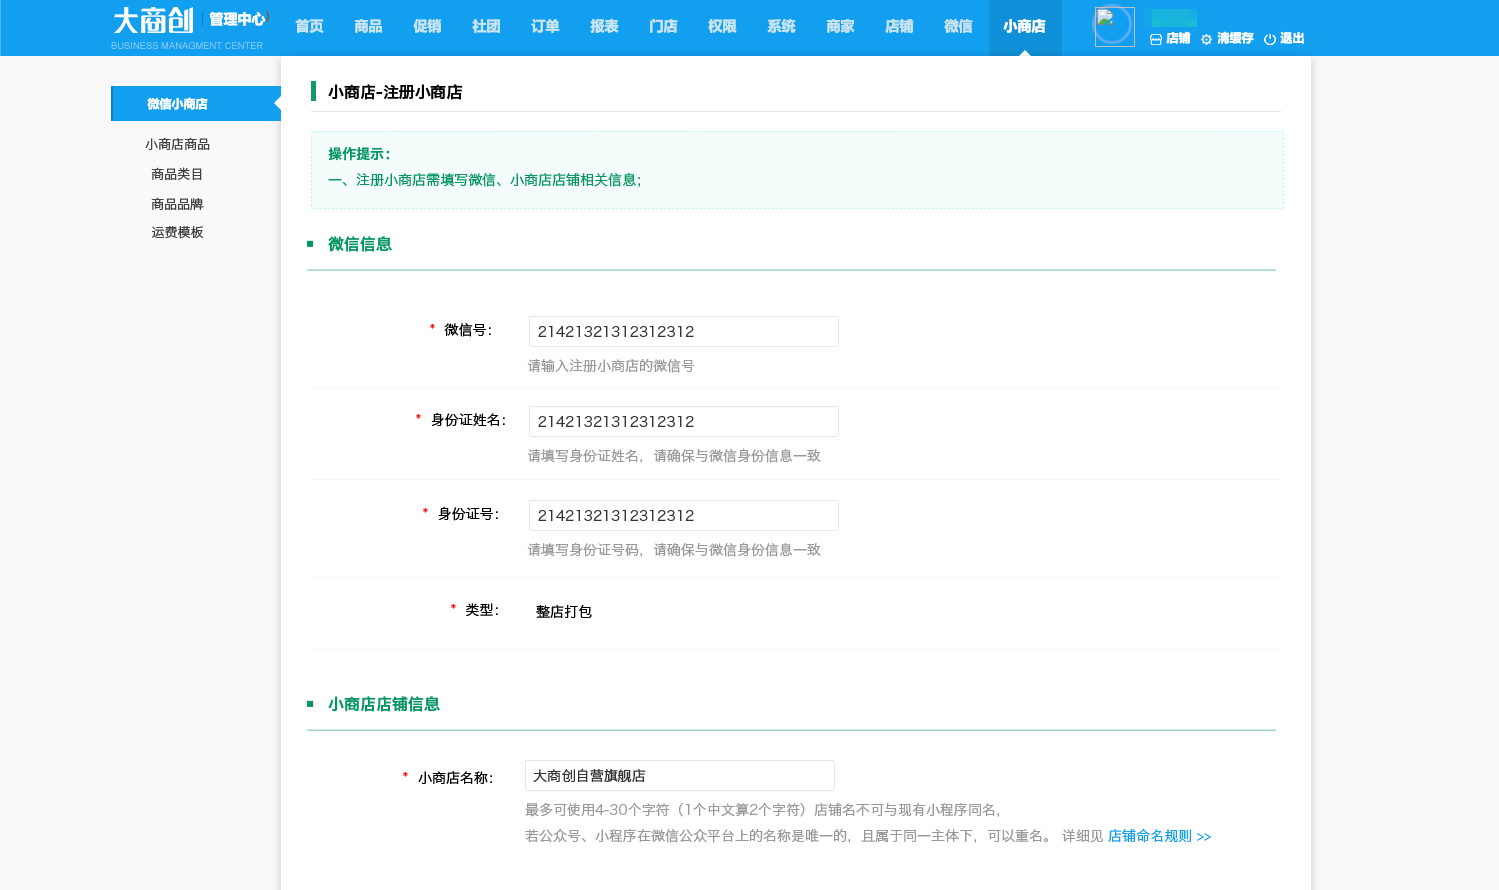This screenshot has width=1499, height=890.
Task: Open the 促销 nav tab
Action: coord(427,27)
